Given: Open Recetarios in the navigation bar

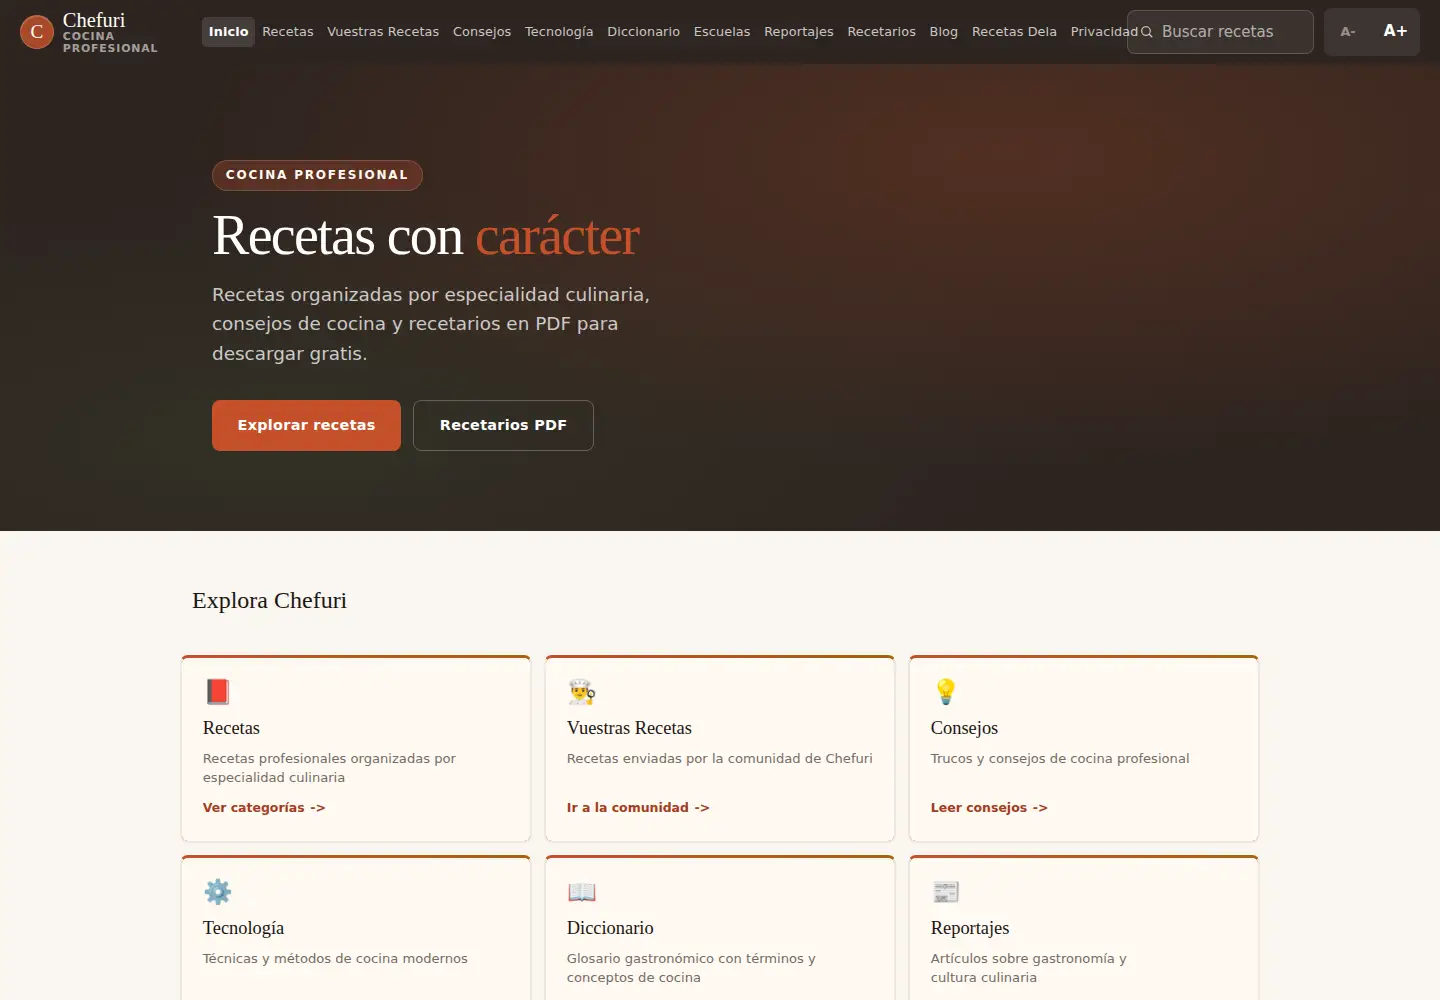Looking at the screenshot, I should point(881,32).
